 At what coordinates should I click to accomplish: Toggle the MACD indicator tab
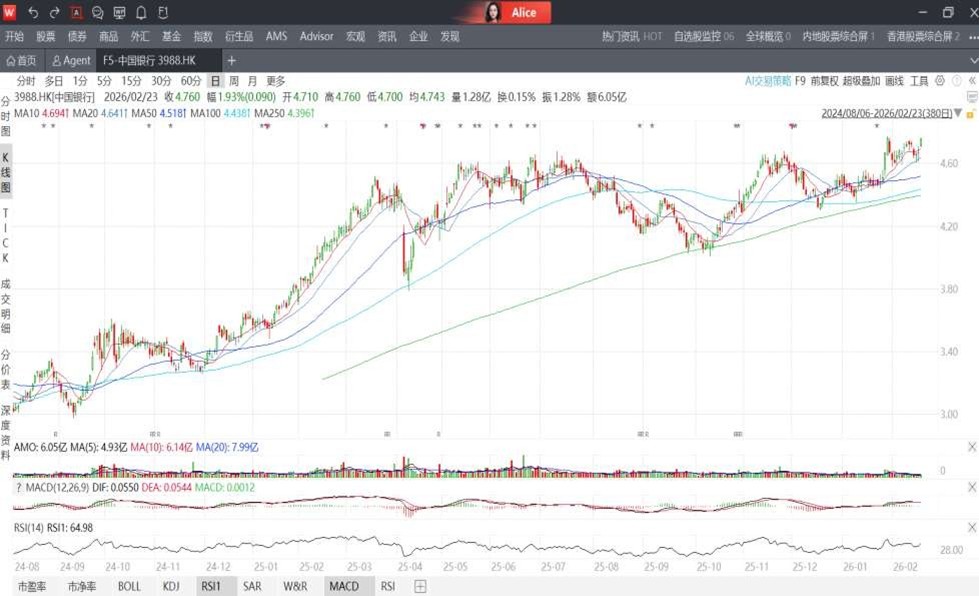(343, 587)
